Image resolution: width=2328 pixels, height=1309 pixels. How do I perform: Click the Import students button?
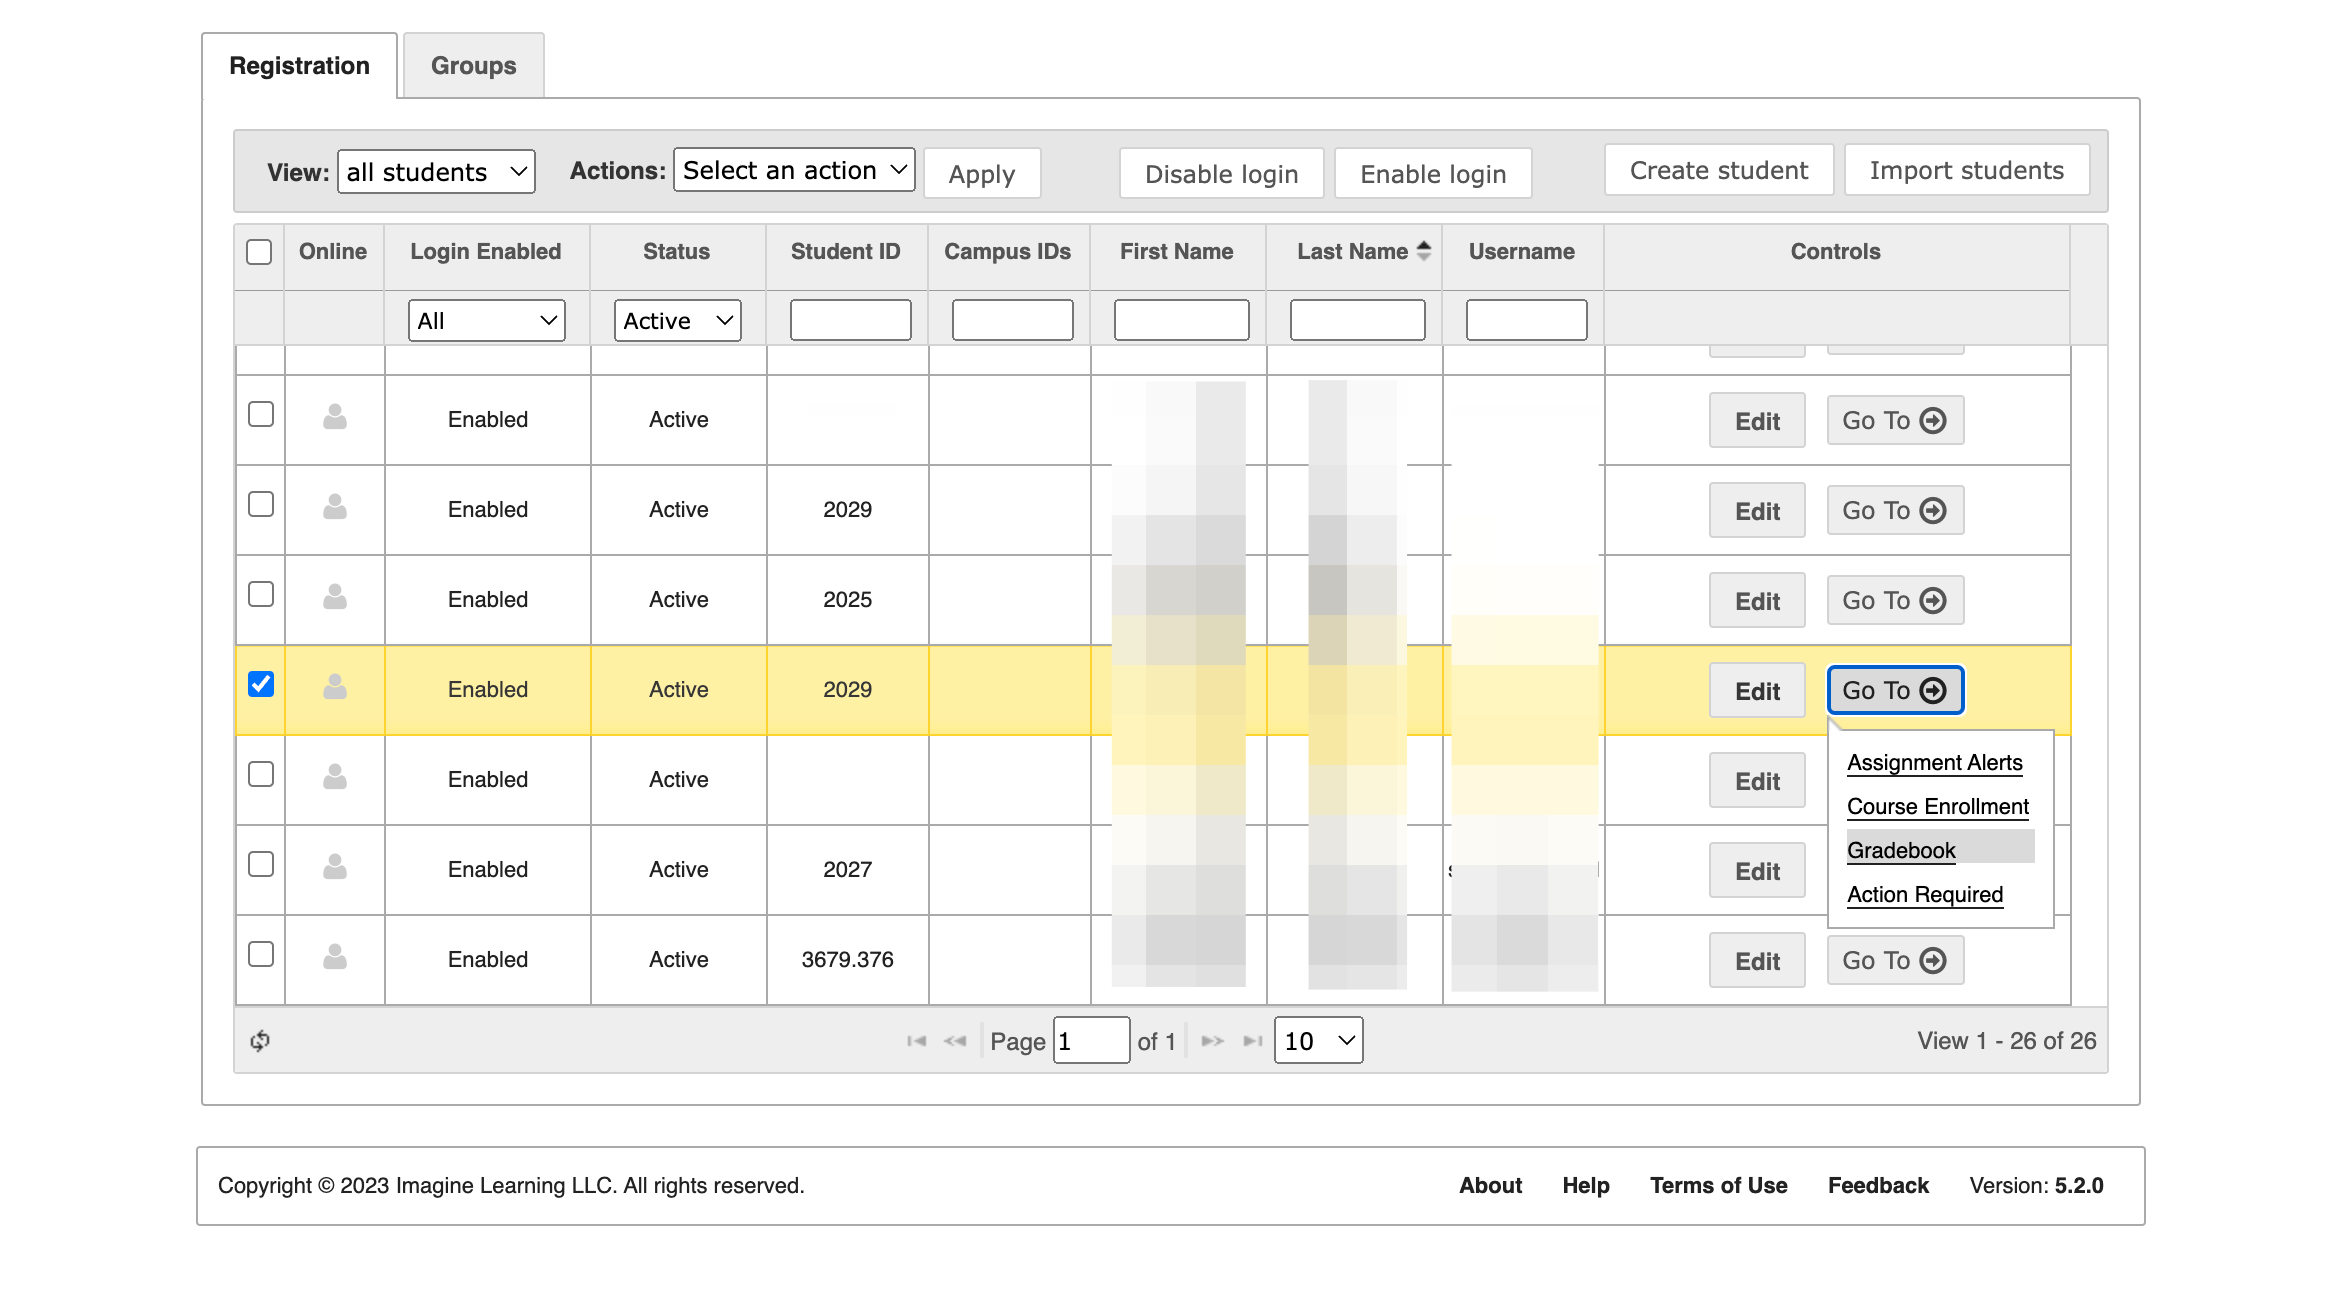click(1967, 170)
